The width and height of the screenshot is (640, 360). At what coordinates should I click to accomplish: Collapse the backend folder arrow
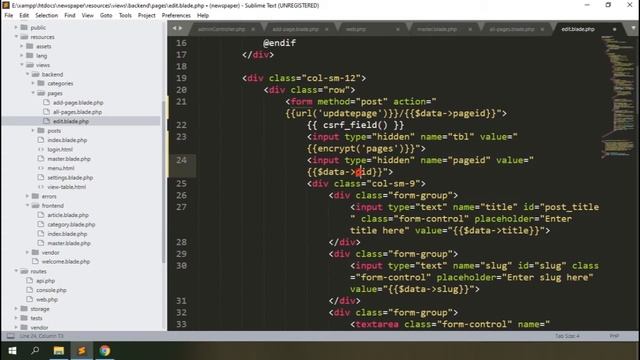pyautogui.click(x=27, y=74)
